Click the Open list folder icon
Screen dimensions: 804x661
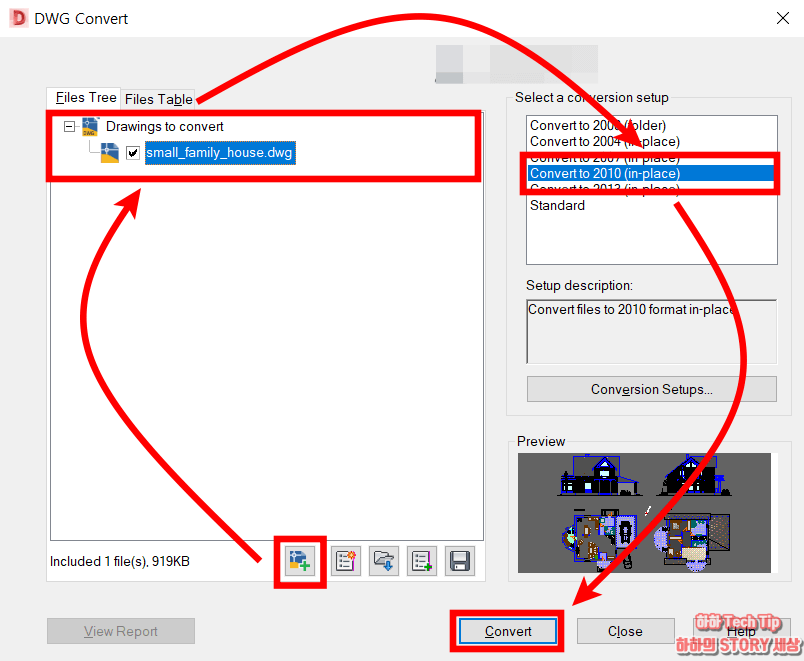[x=384, y=561]
